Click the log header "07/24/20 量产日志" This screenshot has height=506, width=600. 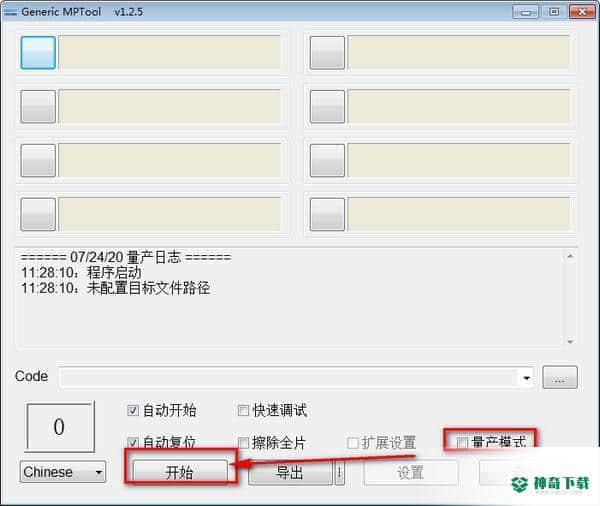pyautogui.click(x=125, y=257)
